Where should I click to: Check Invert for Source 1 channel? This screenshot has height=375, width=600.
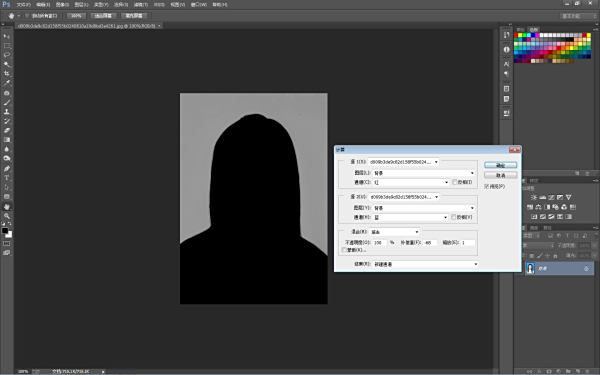(455, 182)
